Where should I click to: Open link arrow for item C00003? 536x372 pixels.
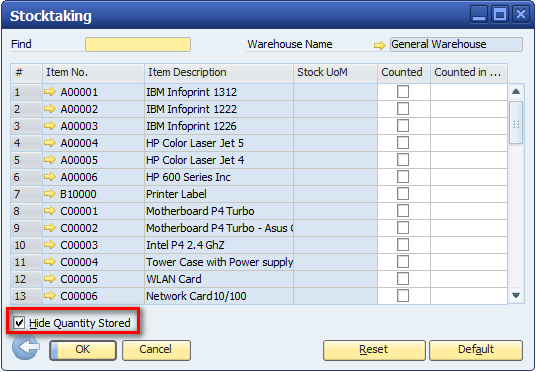50,244
